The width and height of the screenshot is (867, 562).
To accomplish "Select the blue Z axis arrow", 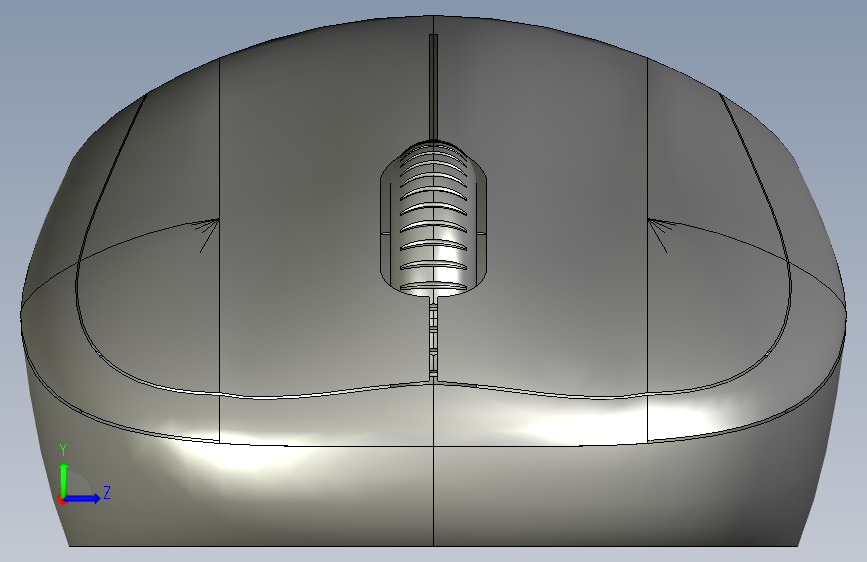I will click(x=82, y=498).
